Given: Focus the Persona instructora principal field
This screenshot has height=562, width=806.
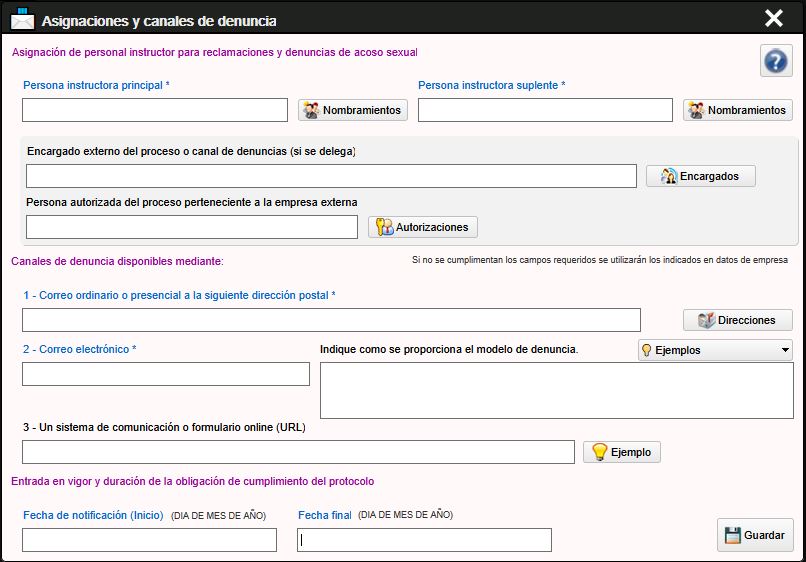Looking at the screenshot, I should pos(155,110).
